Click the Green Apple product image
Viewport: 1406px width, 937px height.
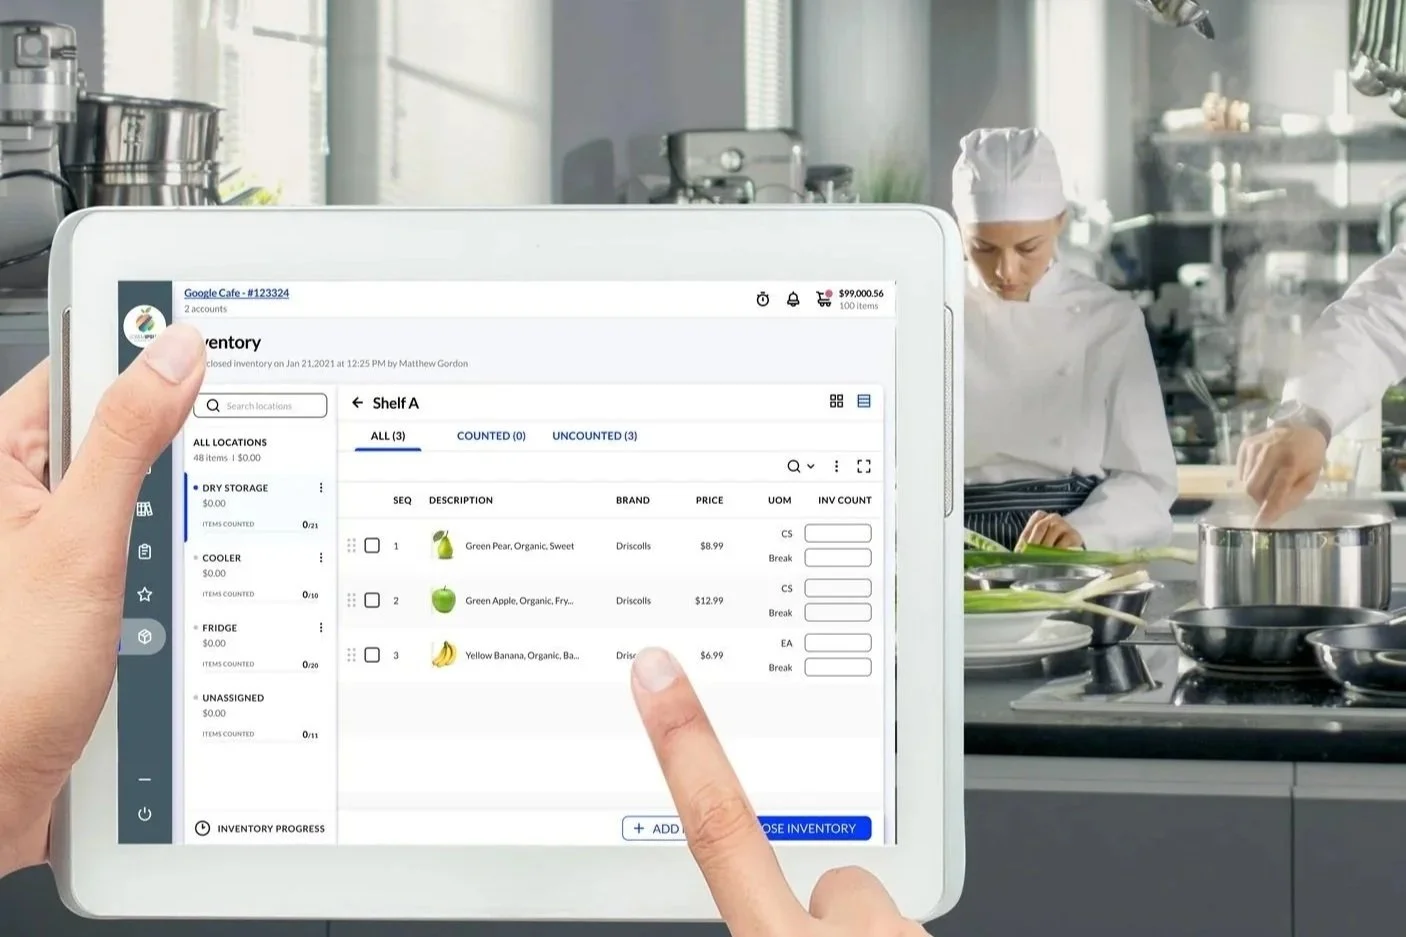point(443,600)
